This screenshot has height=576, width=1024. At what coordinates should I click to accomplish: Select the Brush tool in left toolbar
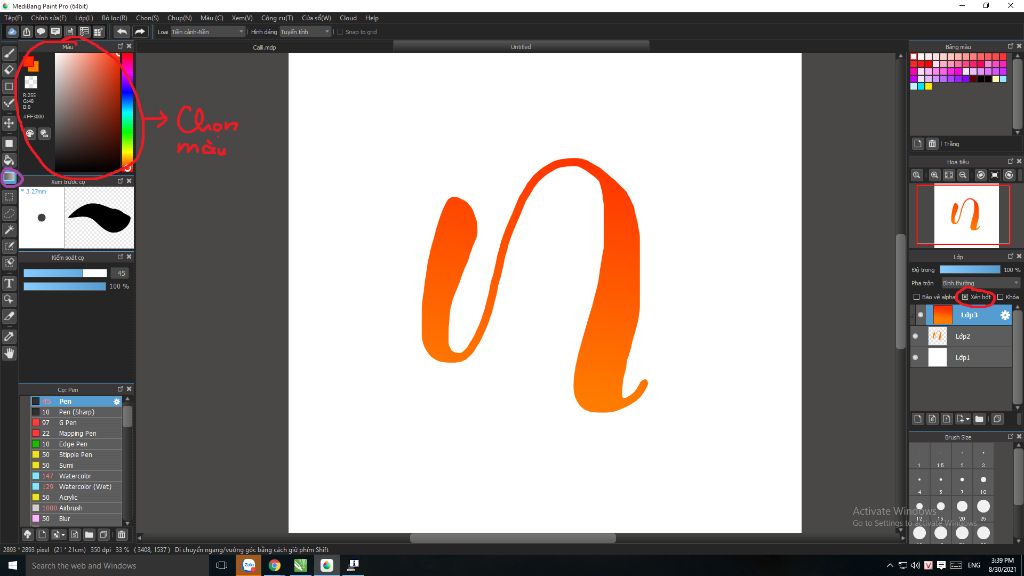coord(9,54)
